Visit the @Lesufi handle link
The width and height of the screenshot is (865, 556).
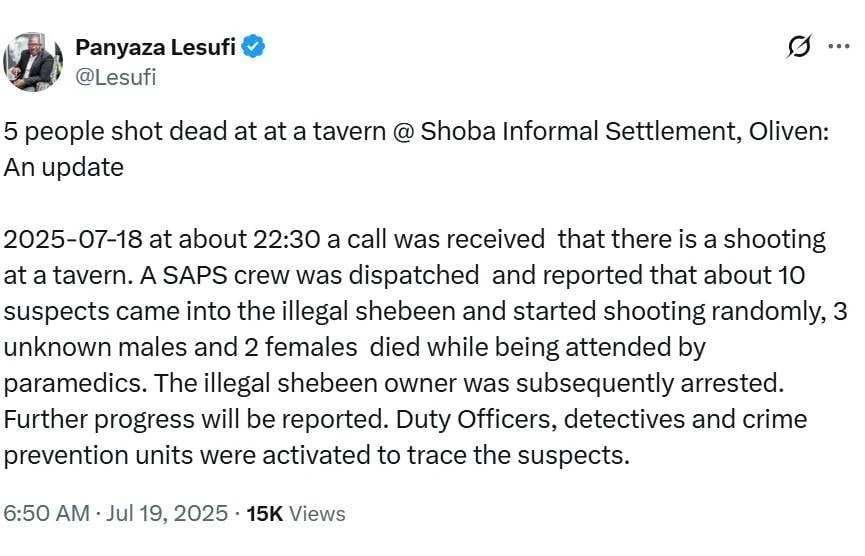pos(116,77)
